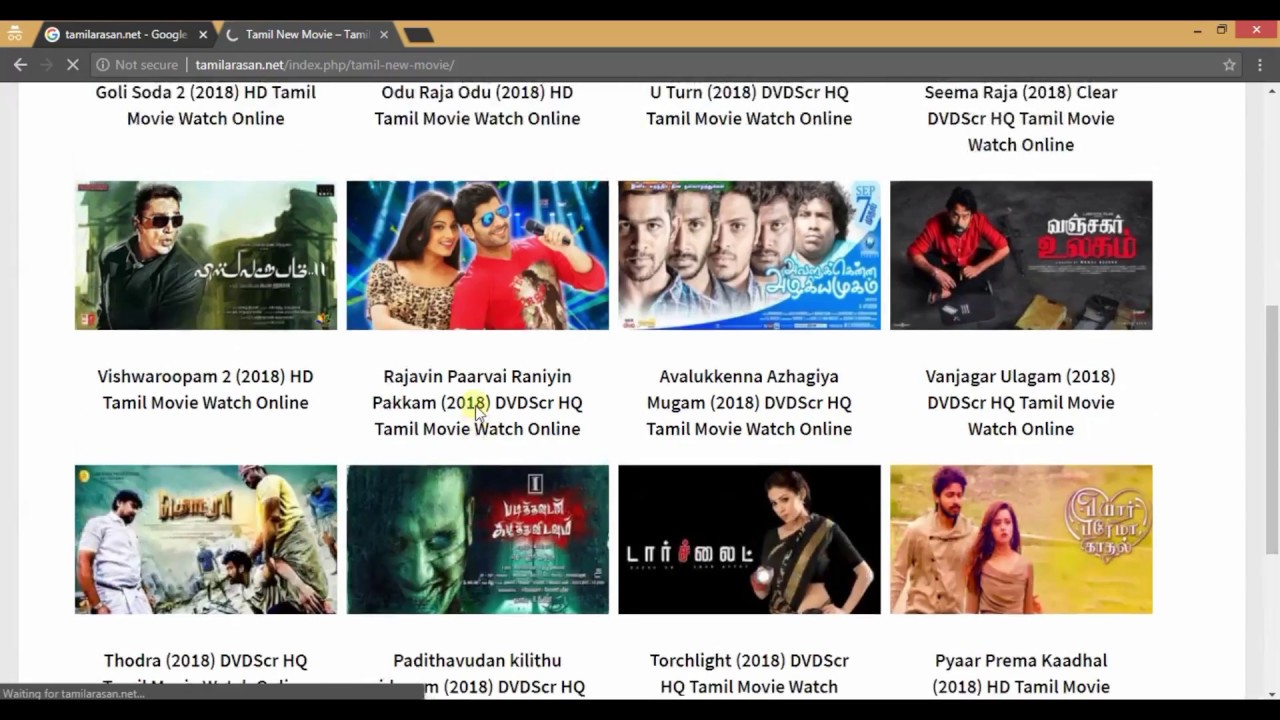Open a new browser tab
1280x720 pixels.
(x=418, y=35)
